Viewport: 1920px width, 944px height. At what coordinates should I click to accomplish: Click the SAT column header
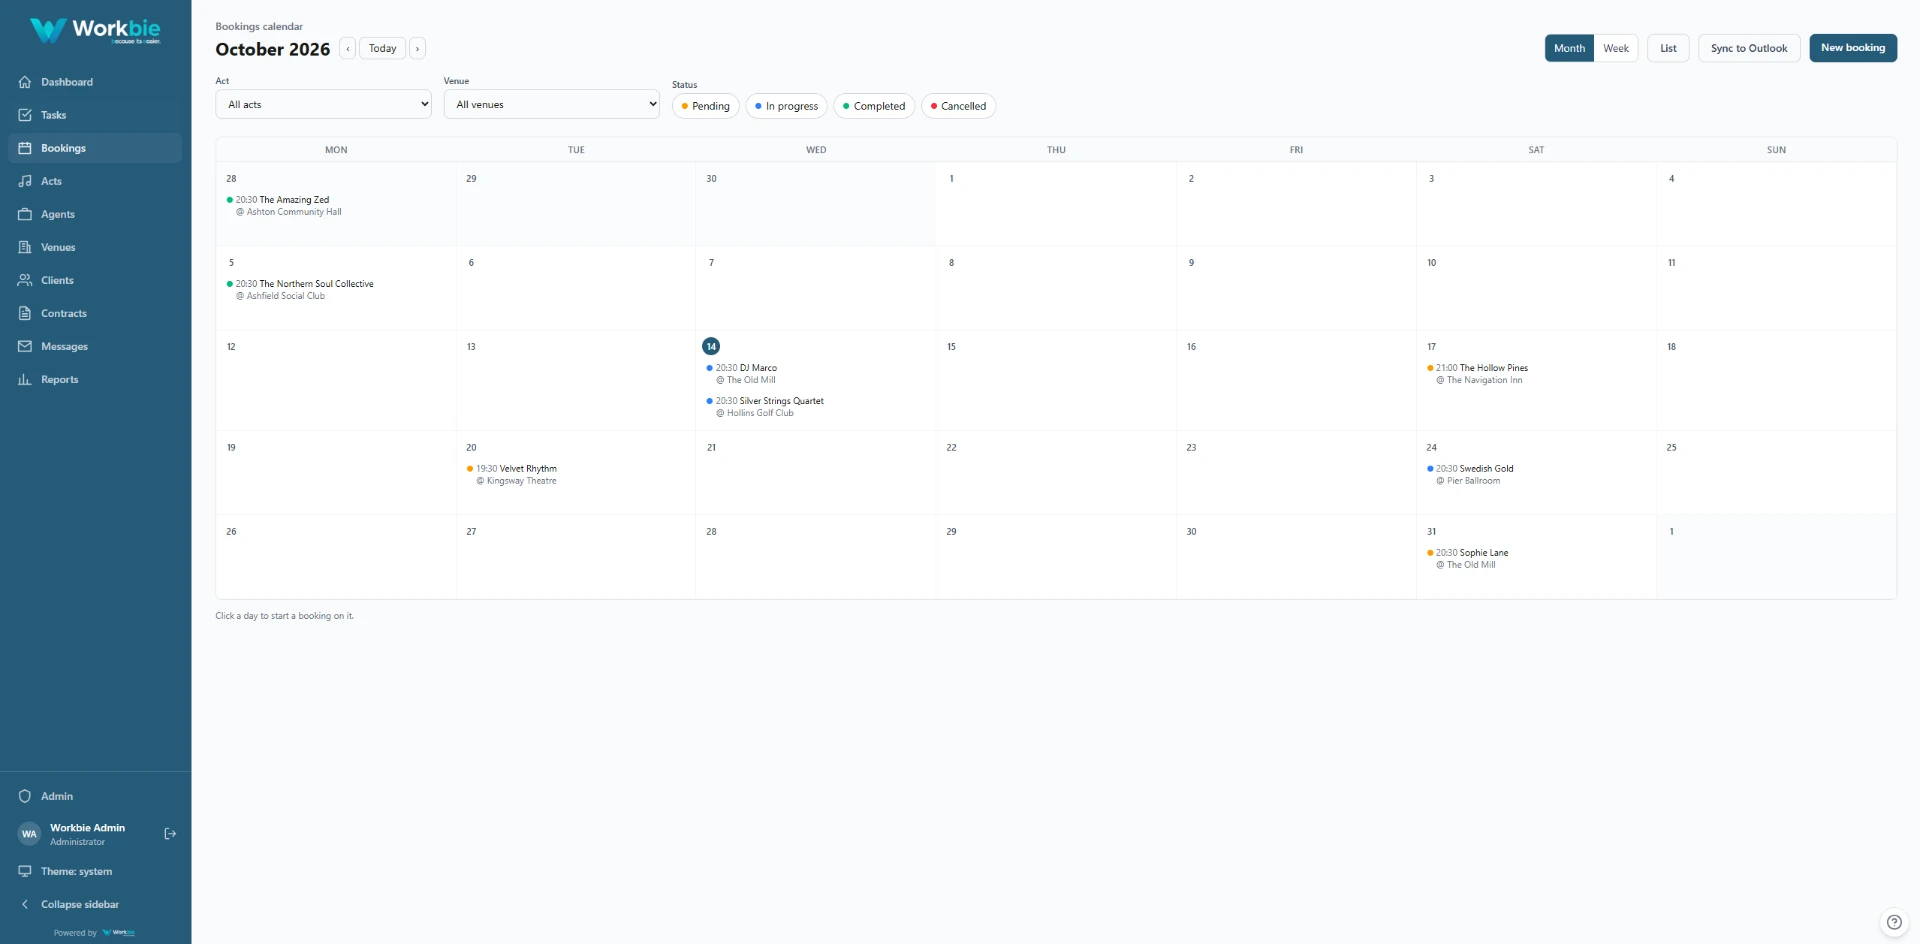tap(1536, 150)
